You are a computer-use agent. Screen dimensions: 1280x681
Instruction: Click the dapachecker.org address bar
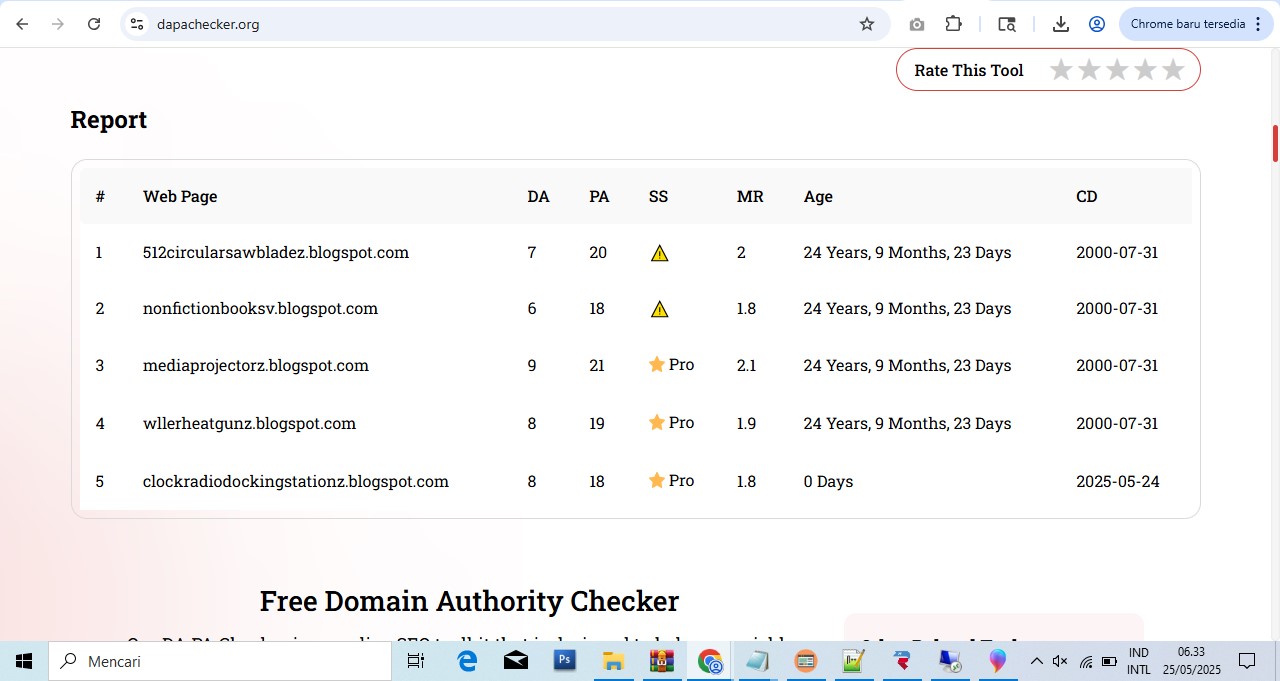point(500,24)
